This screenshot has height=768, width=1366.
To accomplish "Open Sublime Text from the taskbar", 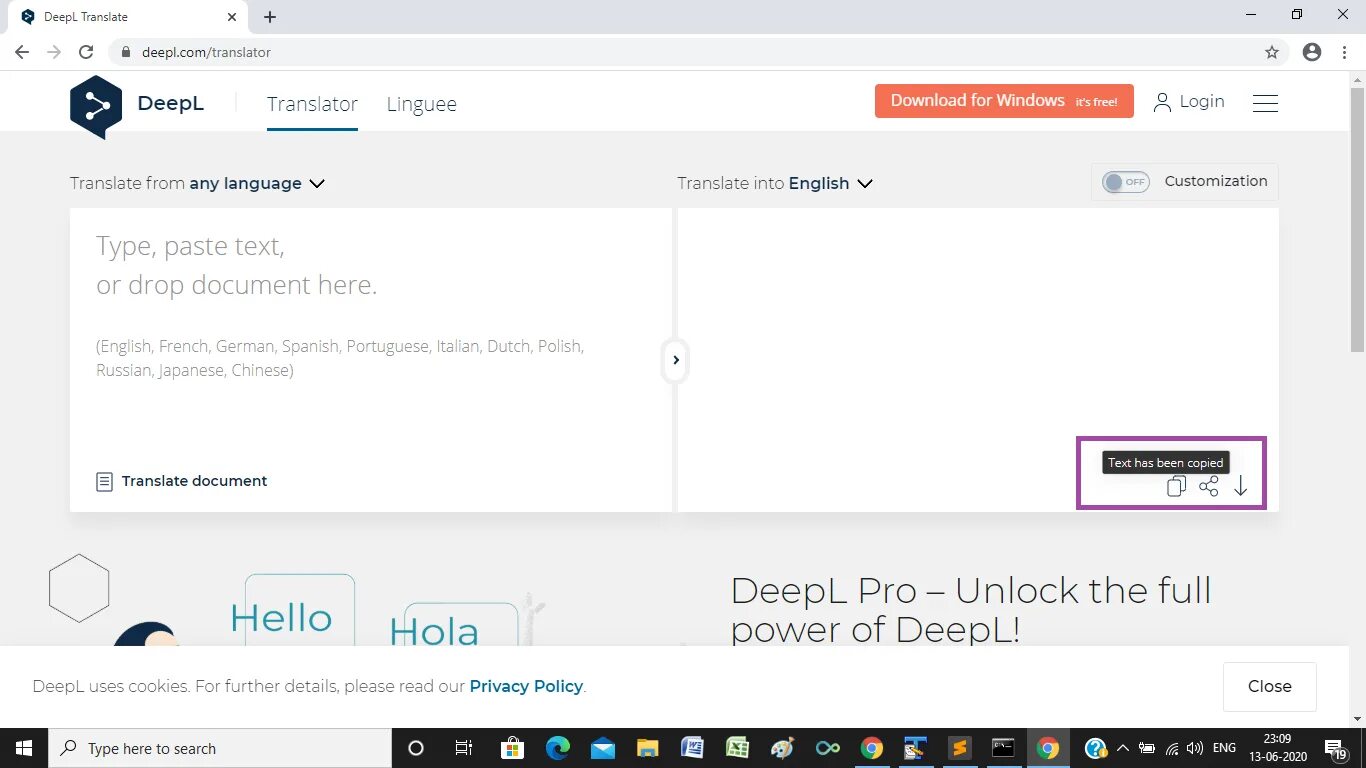I will pyautogui.click(x=959, y=748).
